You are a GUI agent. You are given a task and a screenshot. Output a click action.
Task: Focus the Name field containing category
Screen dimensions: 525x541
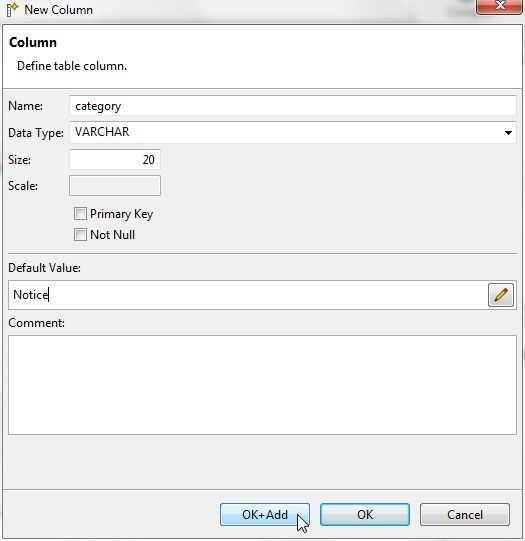(x=293, y=106)
